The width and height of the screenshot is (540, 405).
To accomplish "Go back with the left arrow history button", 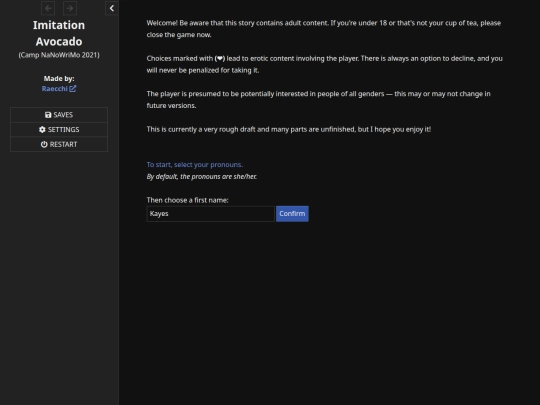I will 48,8.
